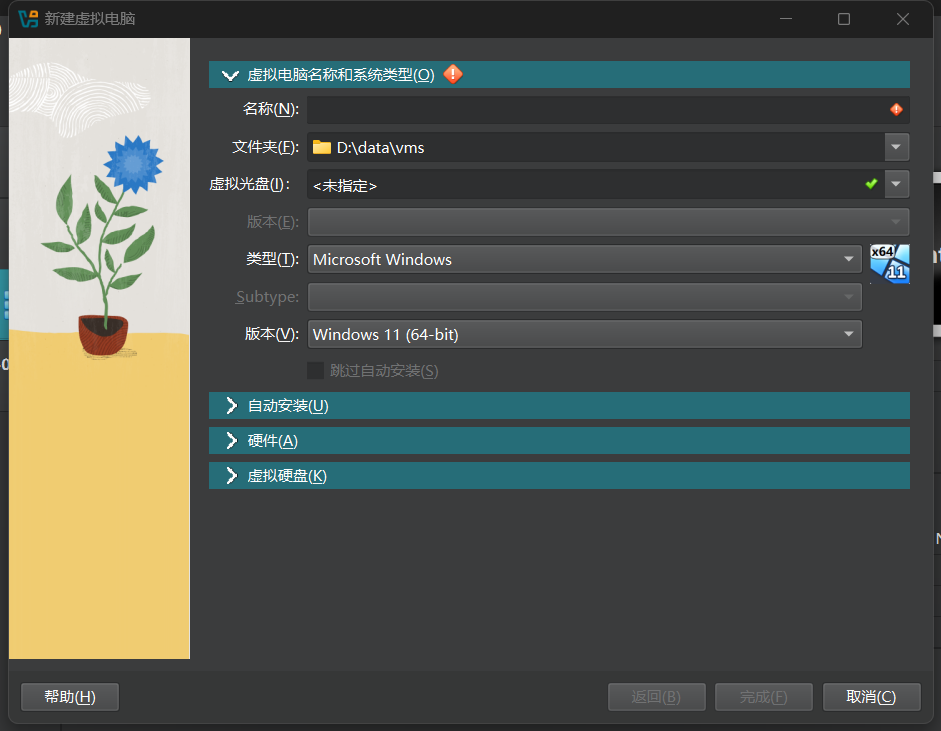The image size is (941, 731).
Task: Click the 完成(F) button
Action: click(x=763, y=697)
